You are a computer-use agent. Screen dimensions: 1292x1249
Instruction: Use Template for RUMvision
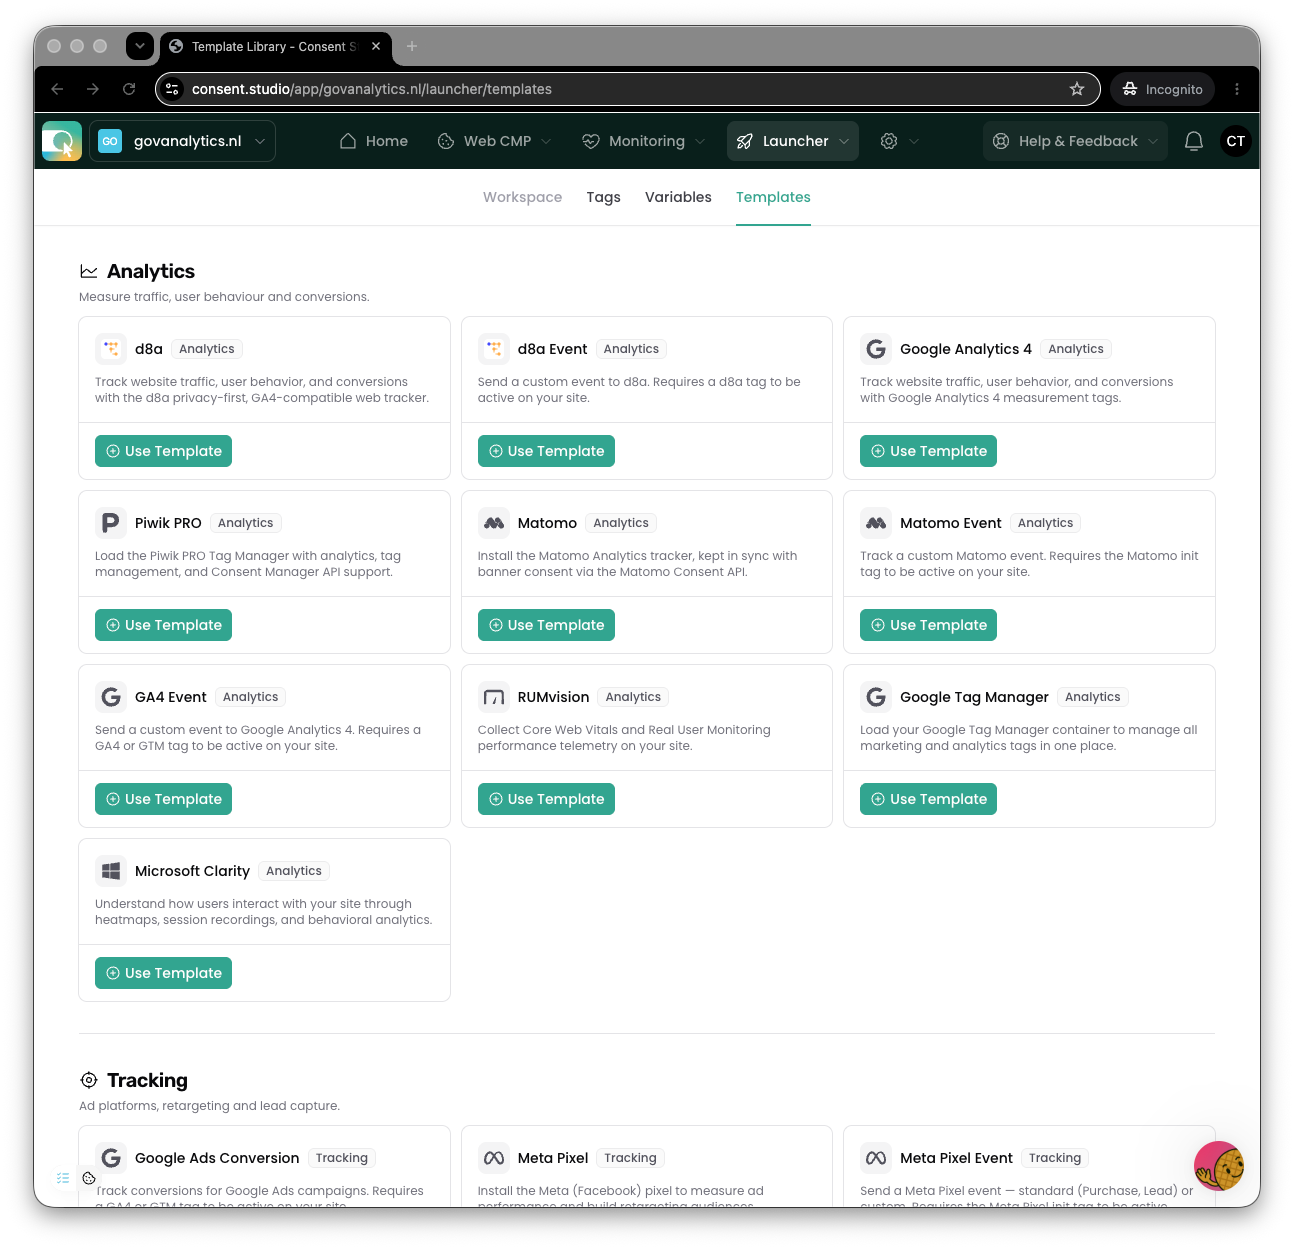click(x=546, y=799)
